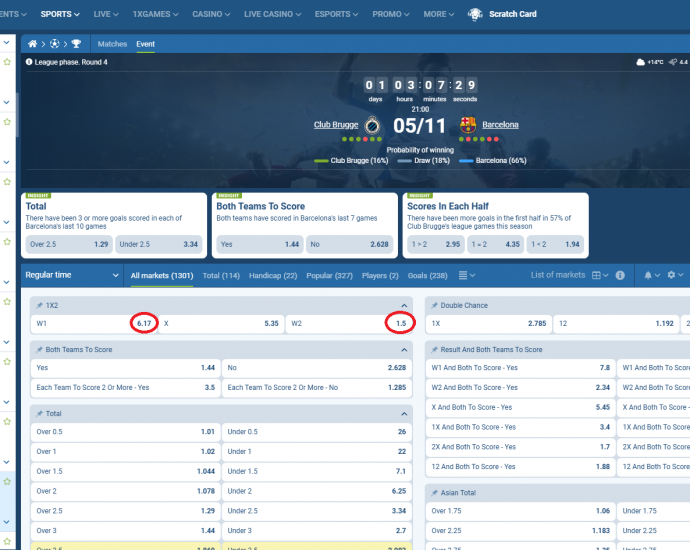Open the MORE menu

439,14
